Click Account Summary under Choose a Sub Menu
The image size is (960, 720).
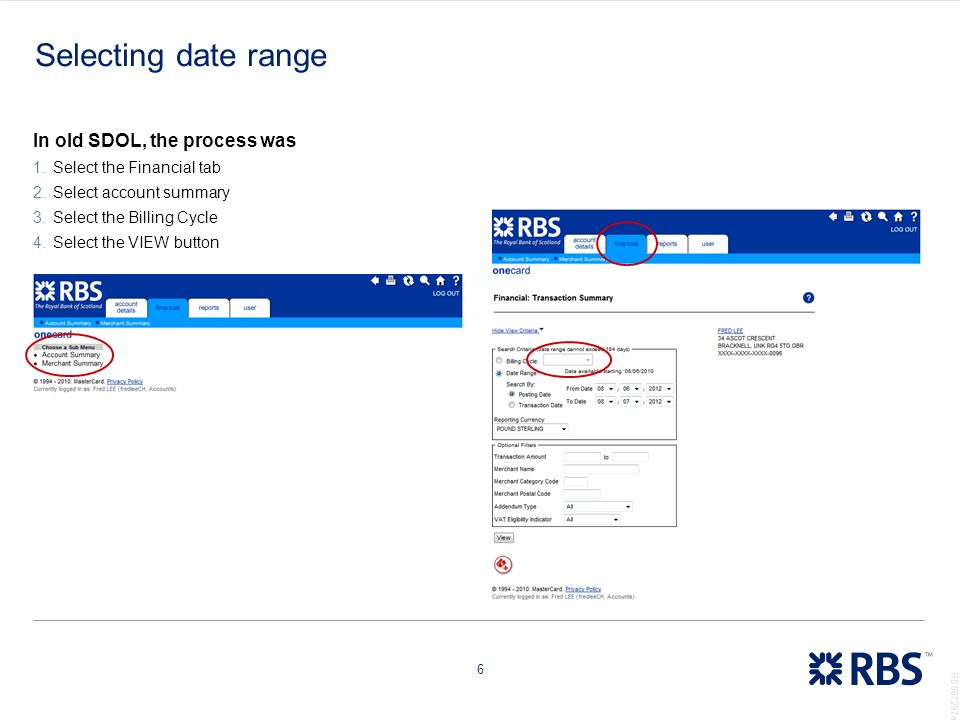pos(71,354)
